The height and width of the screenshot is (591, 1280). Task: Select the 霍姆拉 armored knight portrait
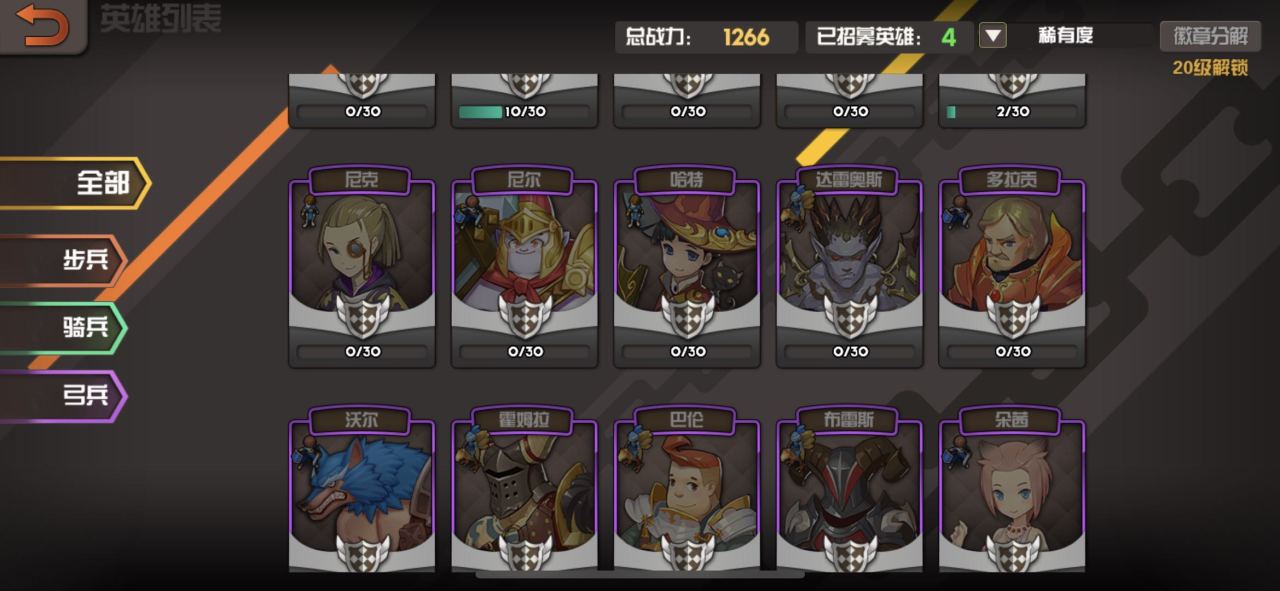point(525,490)
